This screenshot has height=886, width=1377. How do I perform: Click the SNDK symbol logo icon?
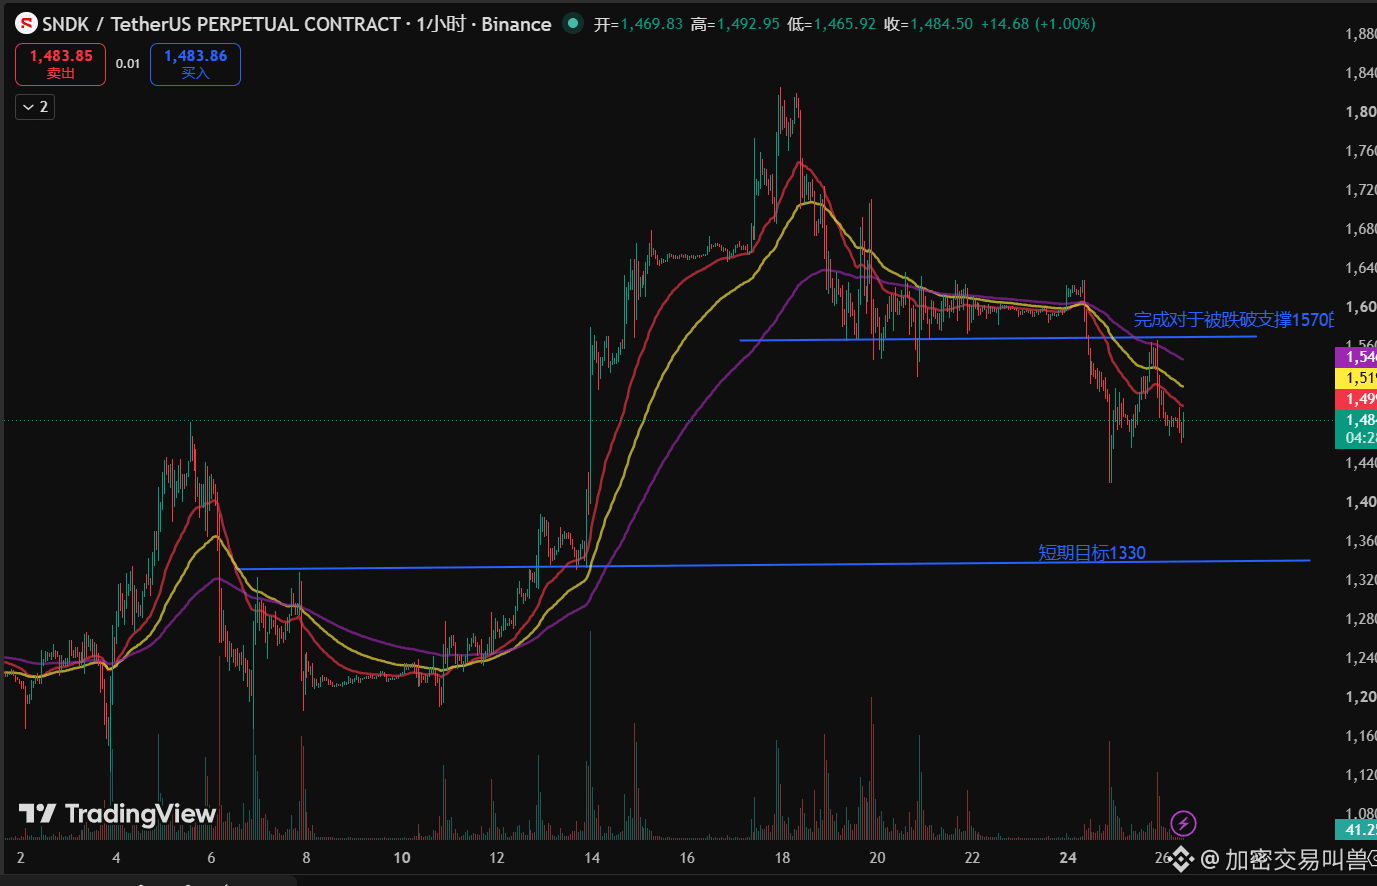(x=26, y=23)
